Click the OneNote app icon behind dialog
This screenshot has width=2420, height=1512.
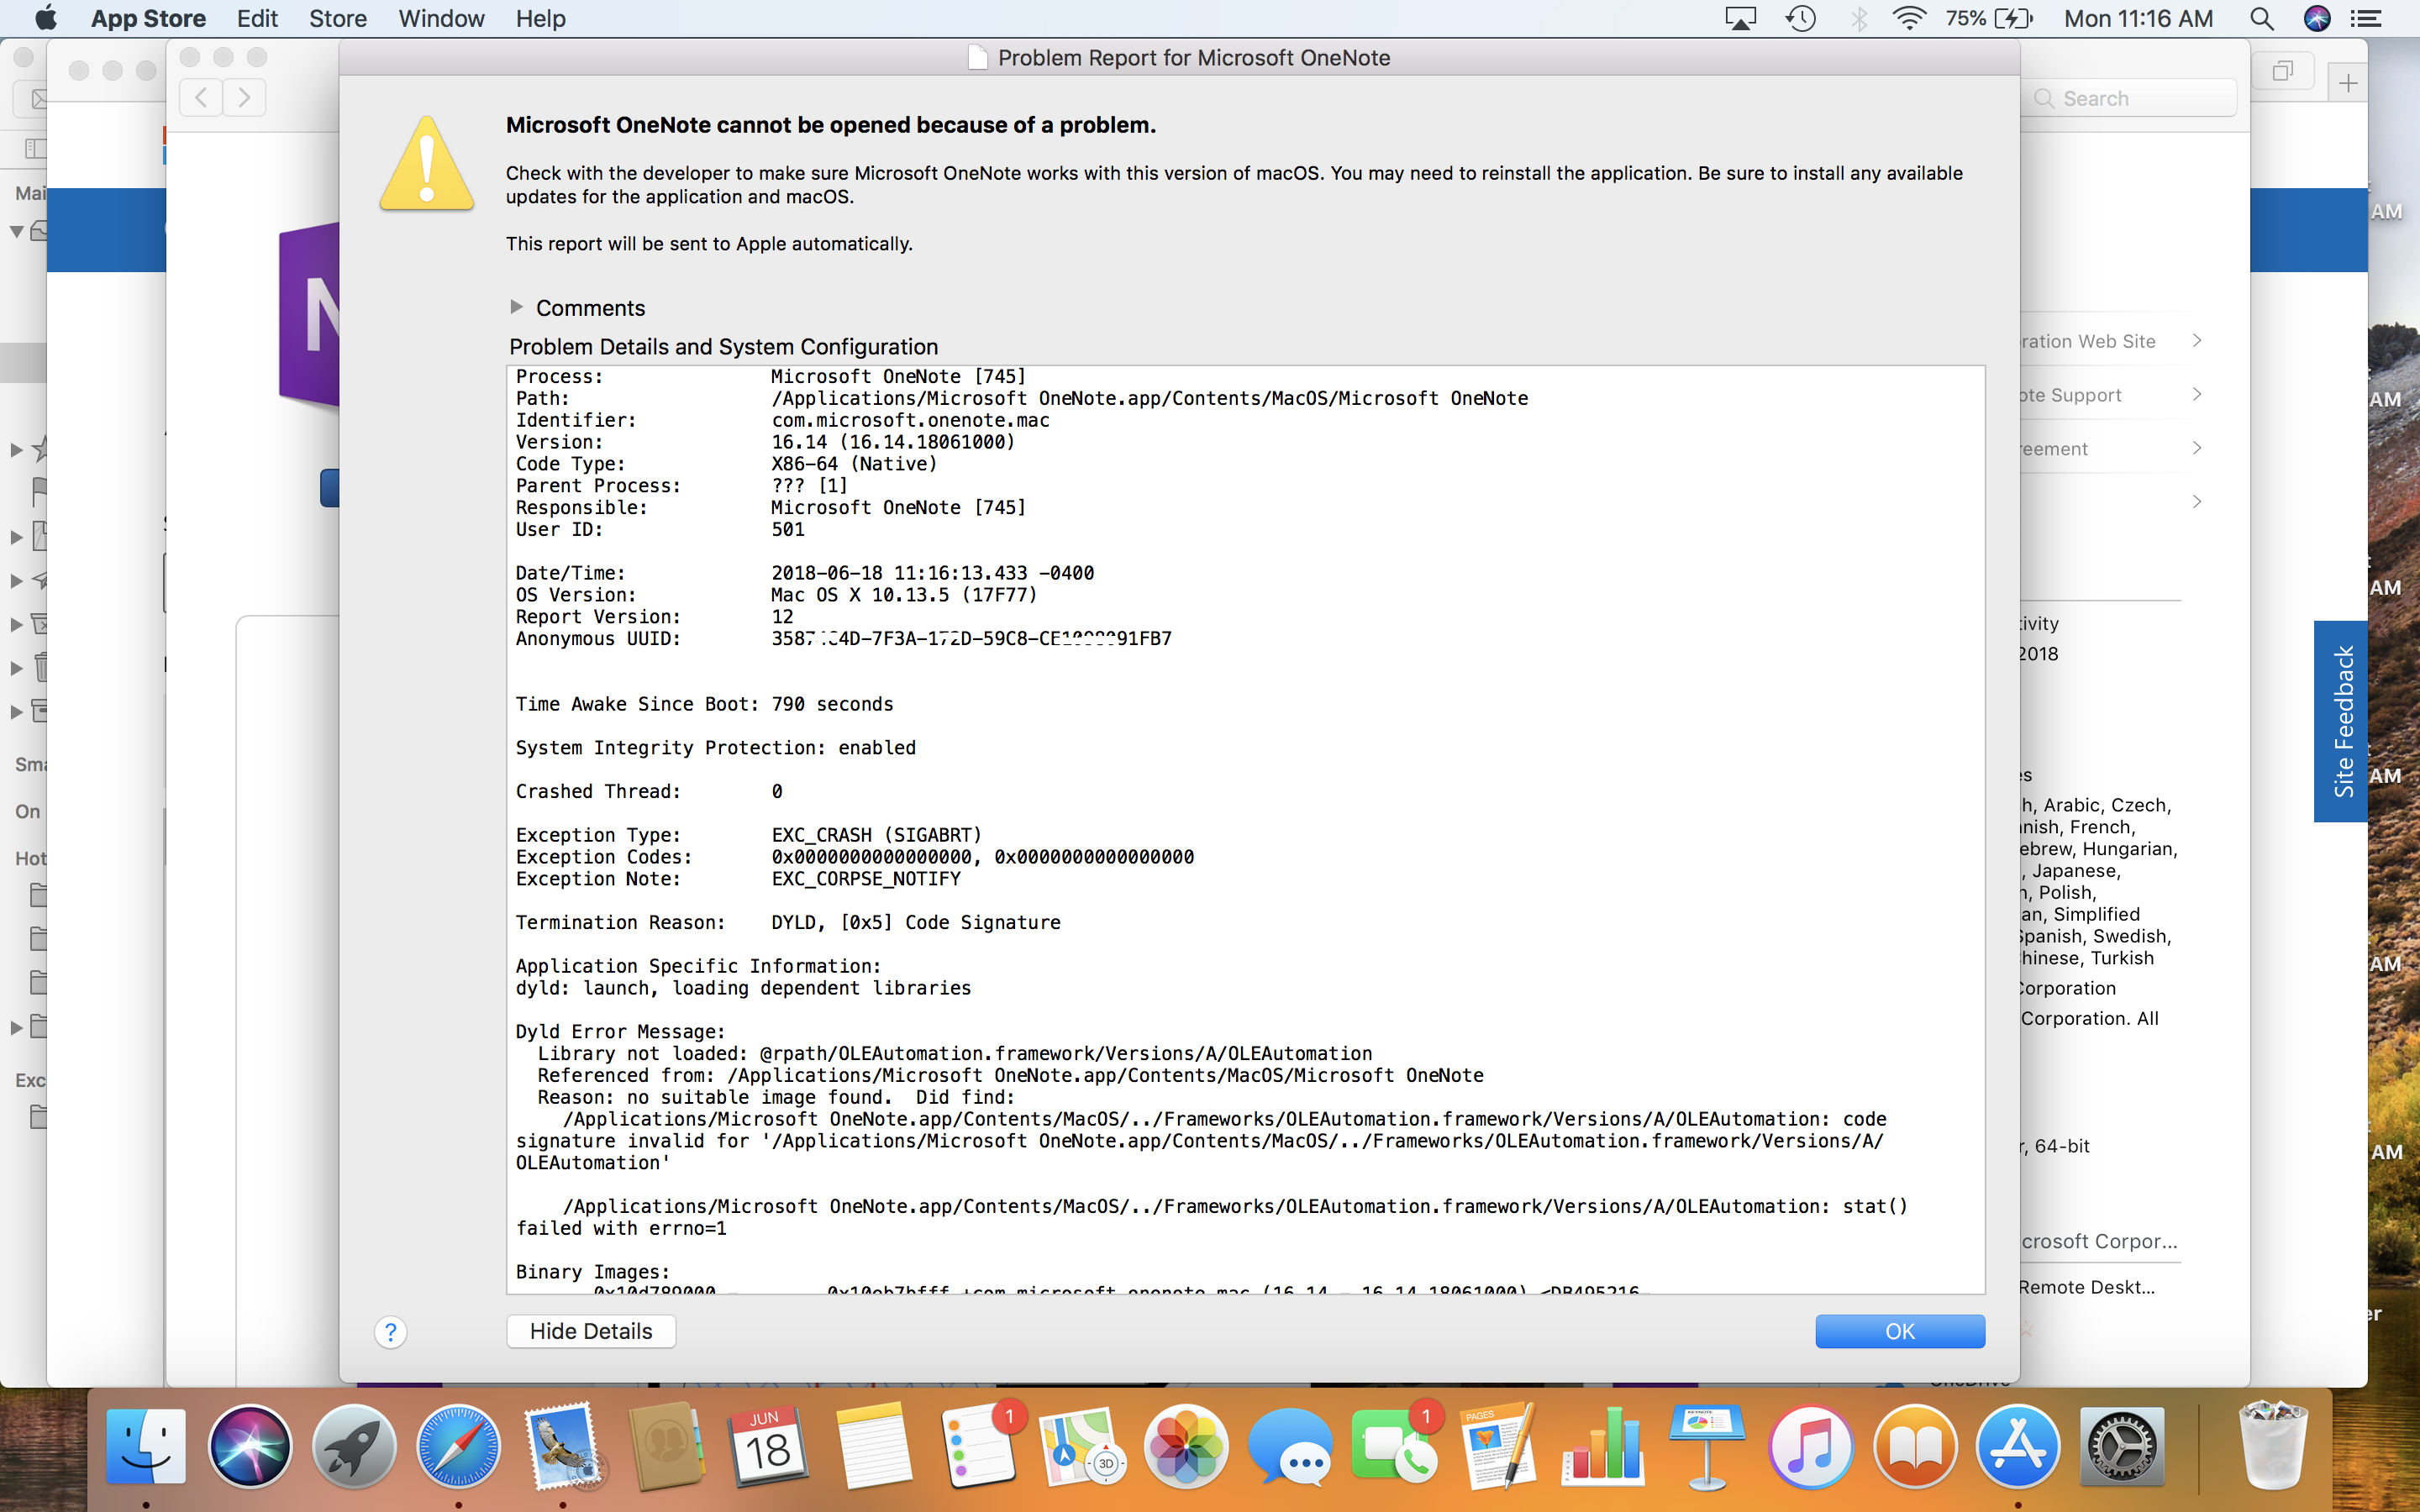pyautogui.click(x=309, y=315)
